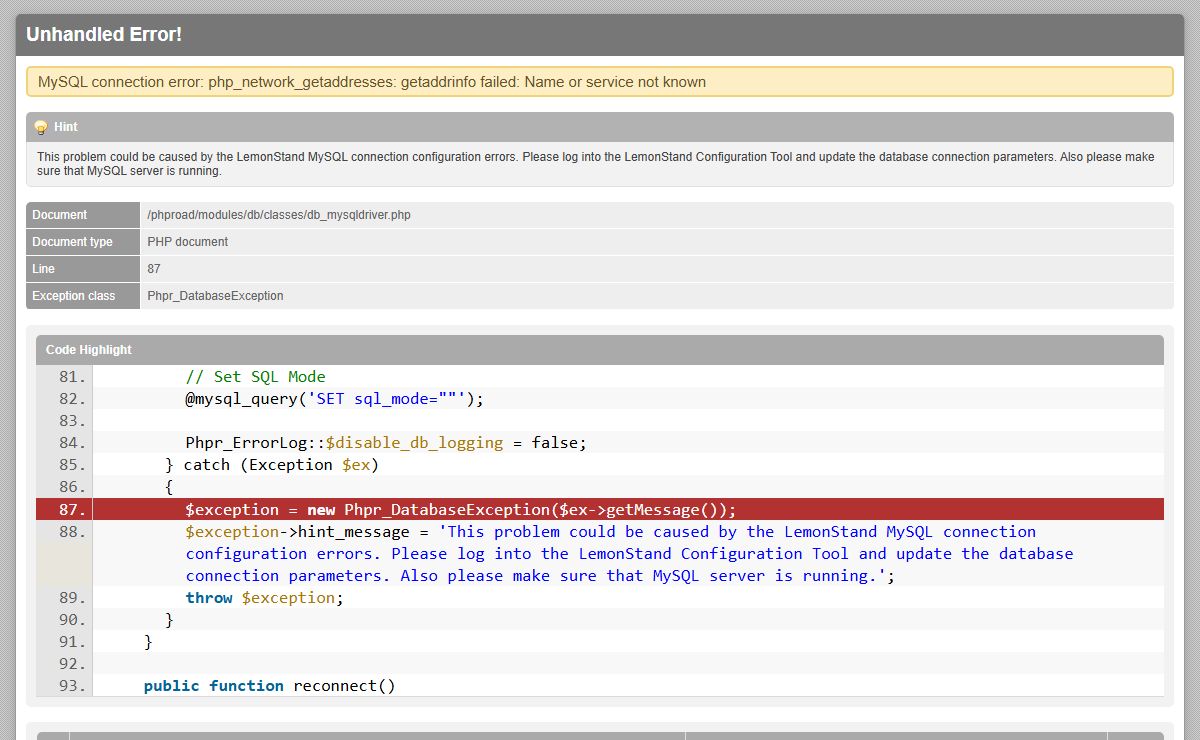Click the 'public function reconnect()' line
This screenshot has height=740, width=1200.
click(x=270, y=686)
